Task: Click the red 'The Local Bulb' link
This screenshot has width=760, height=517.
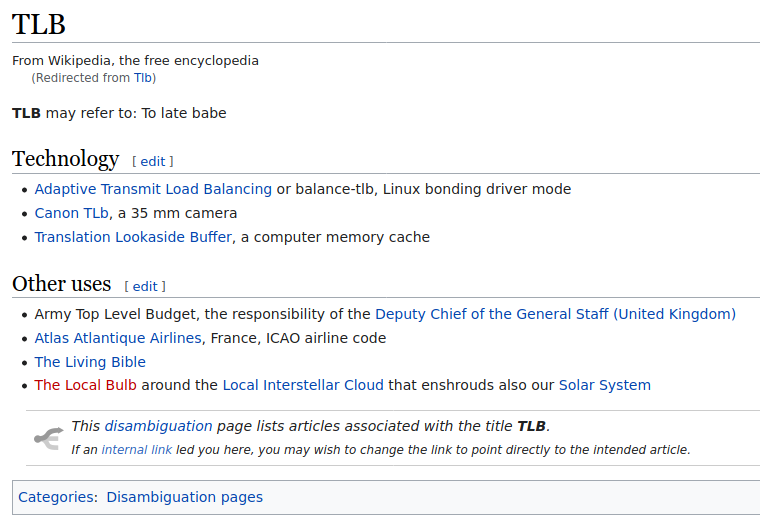Action: click(x=85, y=385)
